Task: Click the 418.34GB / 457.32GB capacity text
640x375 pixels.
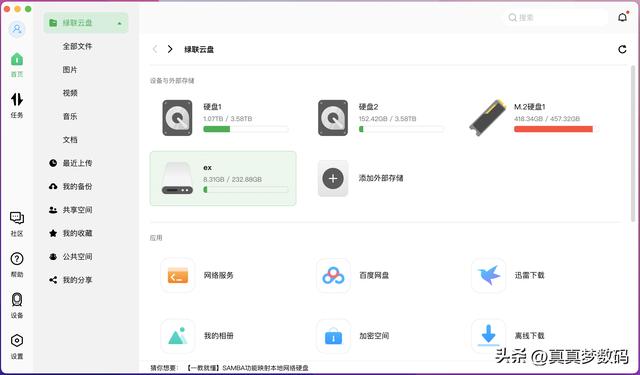Action: (x=547, y=119)
